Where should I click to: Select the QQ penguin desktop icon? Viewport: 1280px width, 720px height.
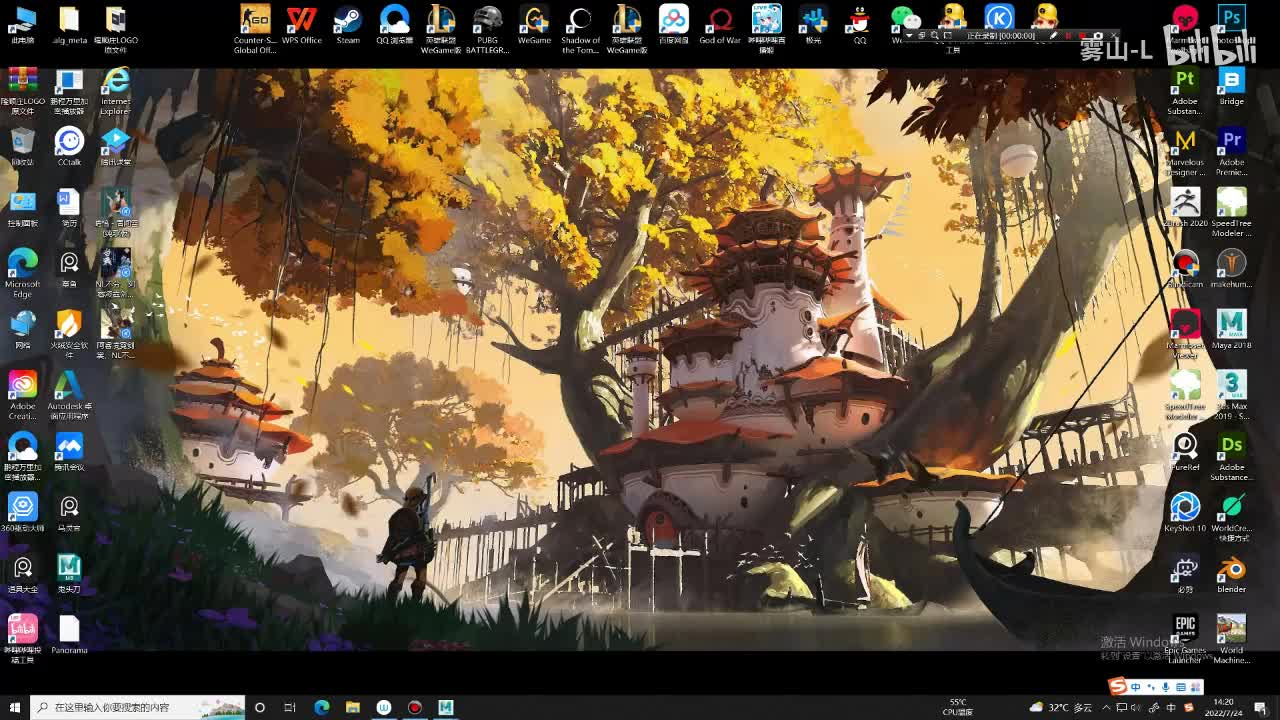click(859, 19)
